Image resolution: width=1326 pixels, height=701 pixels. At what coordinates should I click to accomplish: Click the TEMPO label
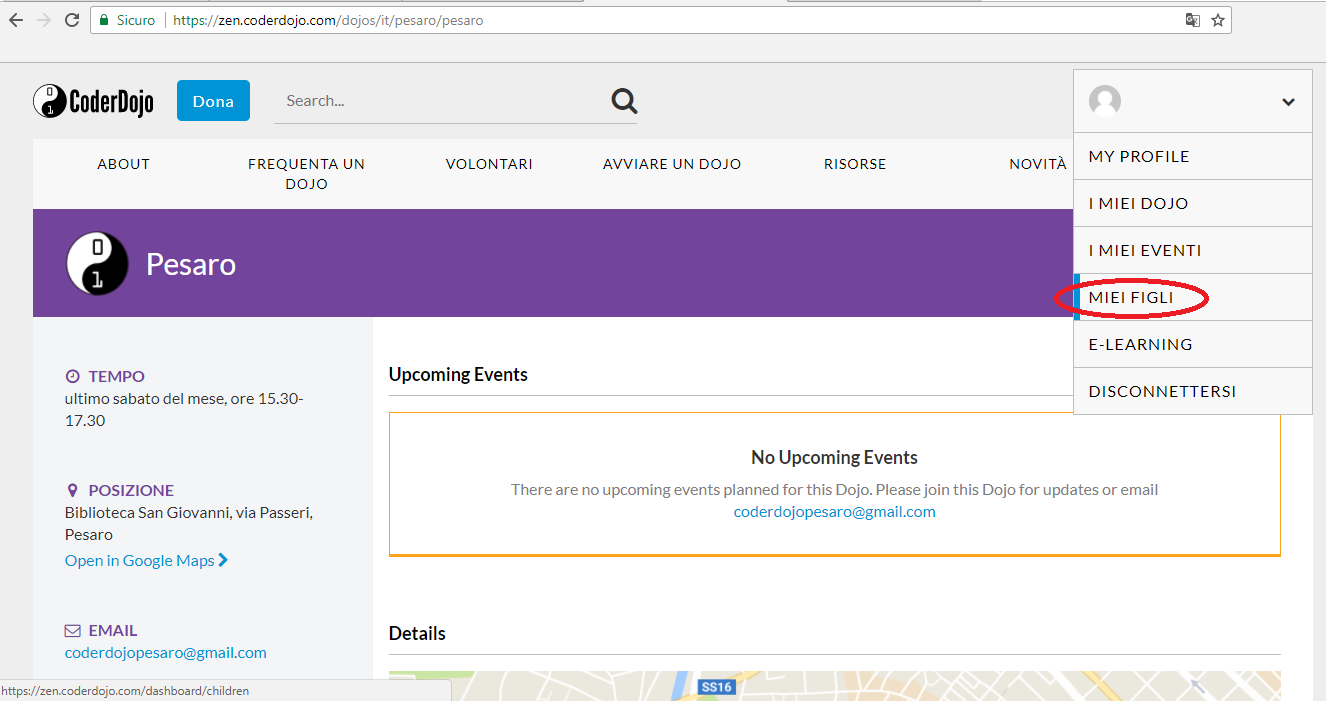pos(116,377)
